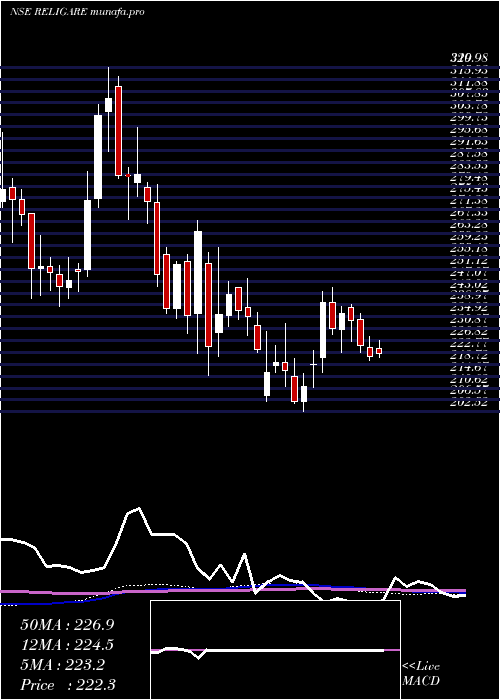Select the "Price : 222.3" readout

pos(68,685)
